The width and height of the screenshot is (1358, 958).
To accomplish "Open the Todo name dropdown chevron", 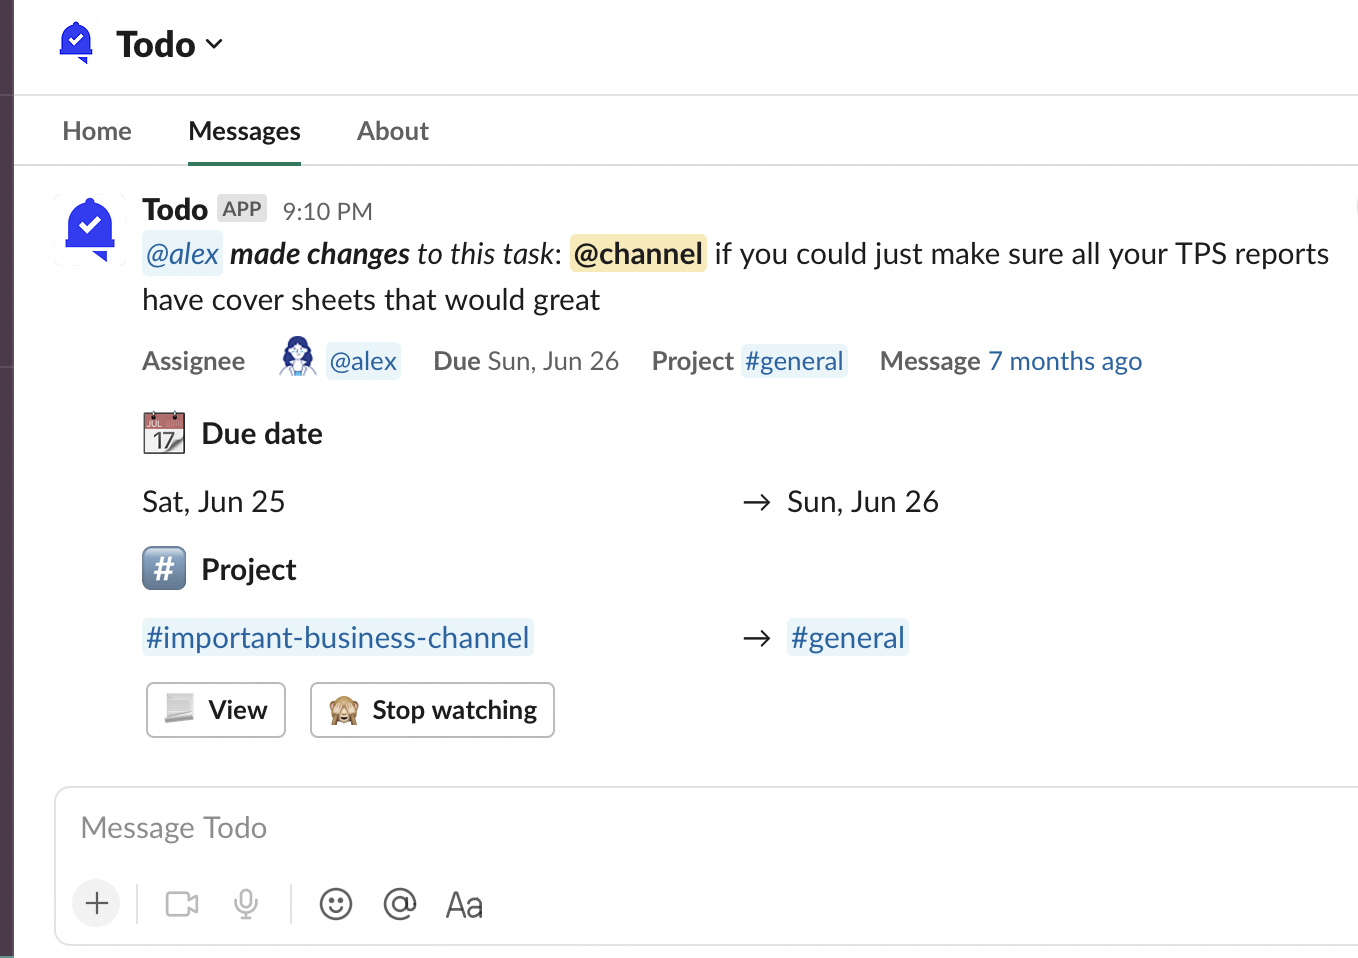I will click(214, 44).
